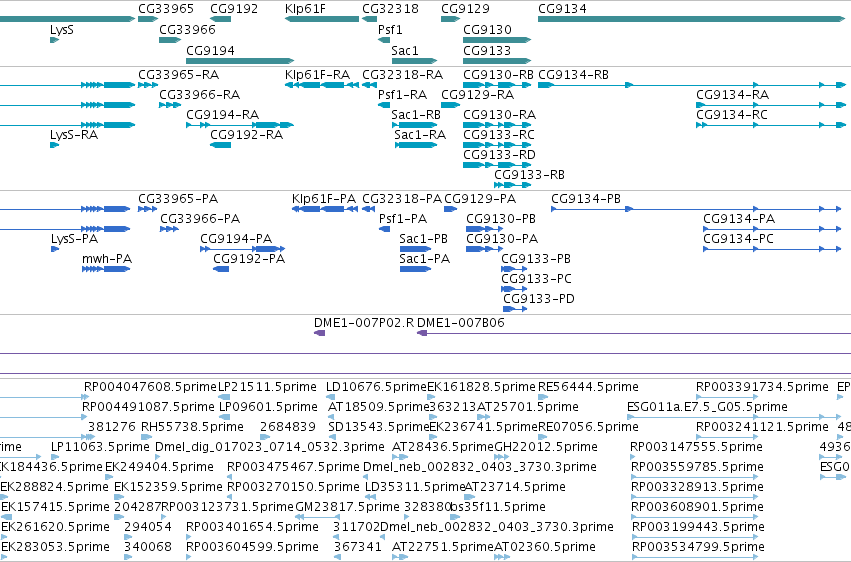Image resolution: width=851 pixels, height=562 pixels.
Task: Click the Sac1 gene label
Action: pyautogui.click(x=405, y=50)
